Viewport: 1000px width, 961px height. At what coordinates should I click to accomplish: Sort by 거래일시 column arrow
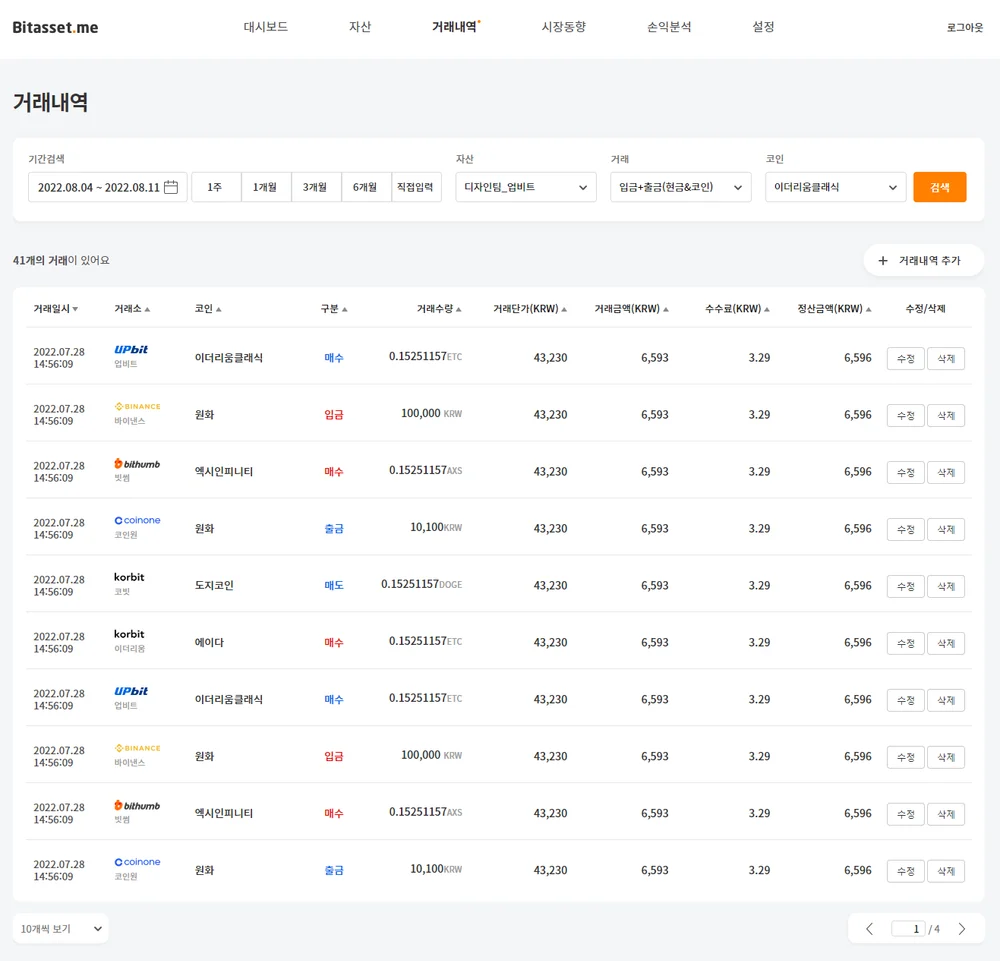tap(75, 310)
